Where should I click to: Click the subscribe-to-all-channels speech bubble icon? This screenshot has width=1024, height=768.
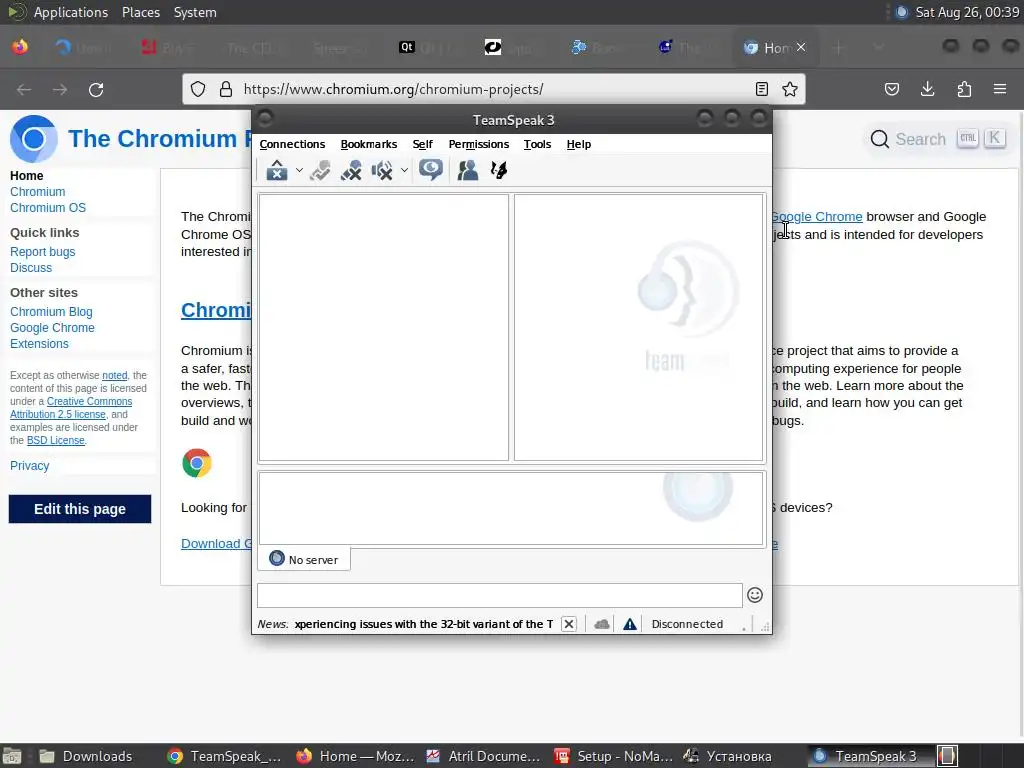[x=431, y=170]
